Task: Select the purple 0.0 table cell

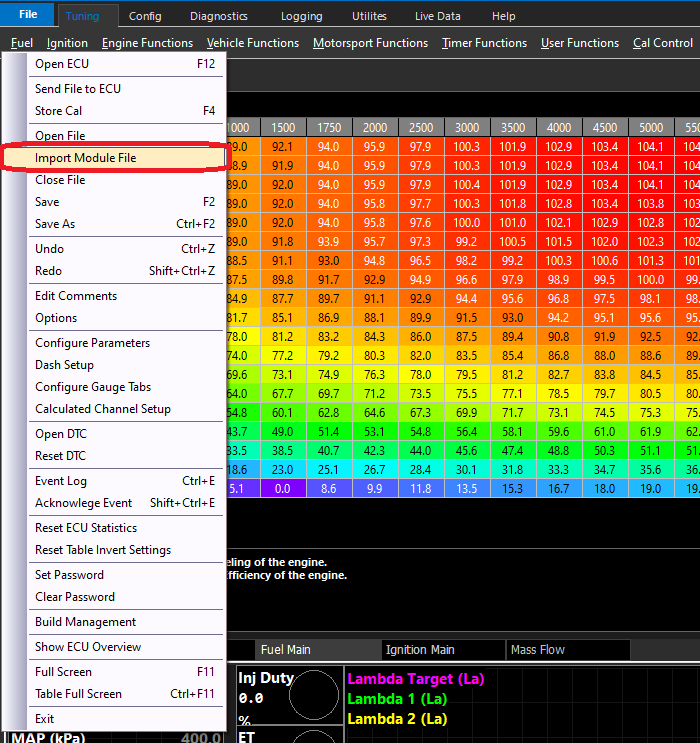Action: (x=282, y=489)
